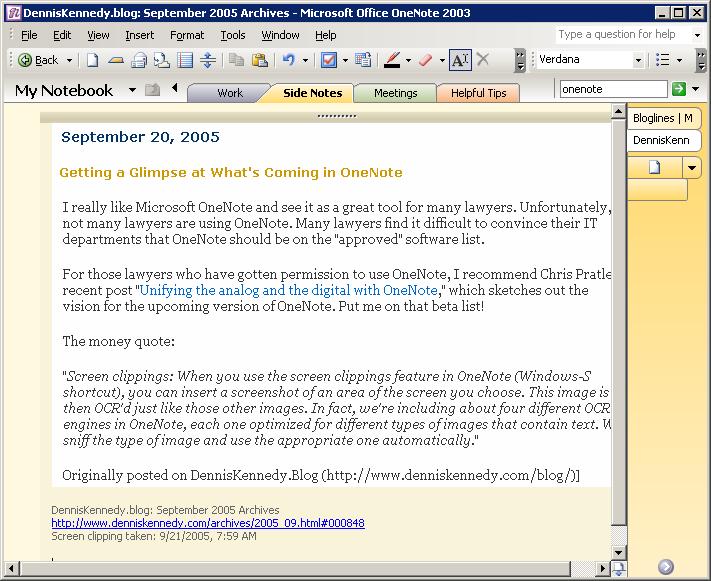Open the Window menu
Screen dimensions: 711x581
tap(280, 35)
